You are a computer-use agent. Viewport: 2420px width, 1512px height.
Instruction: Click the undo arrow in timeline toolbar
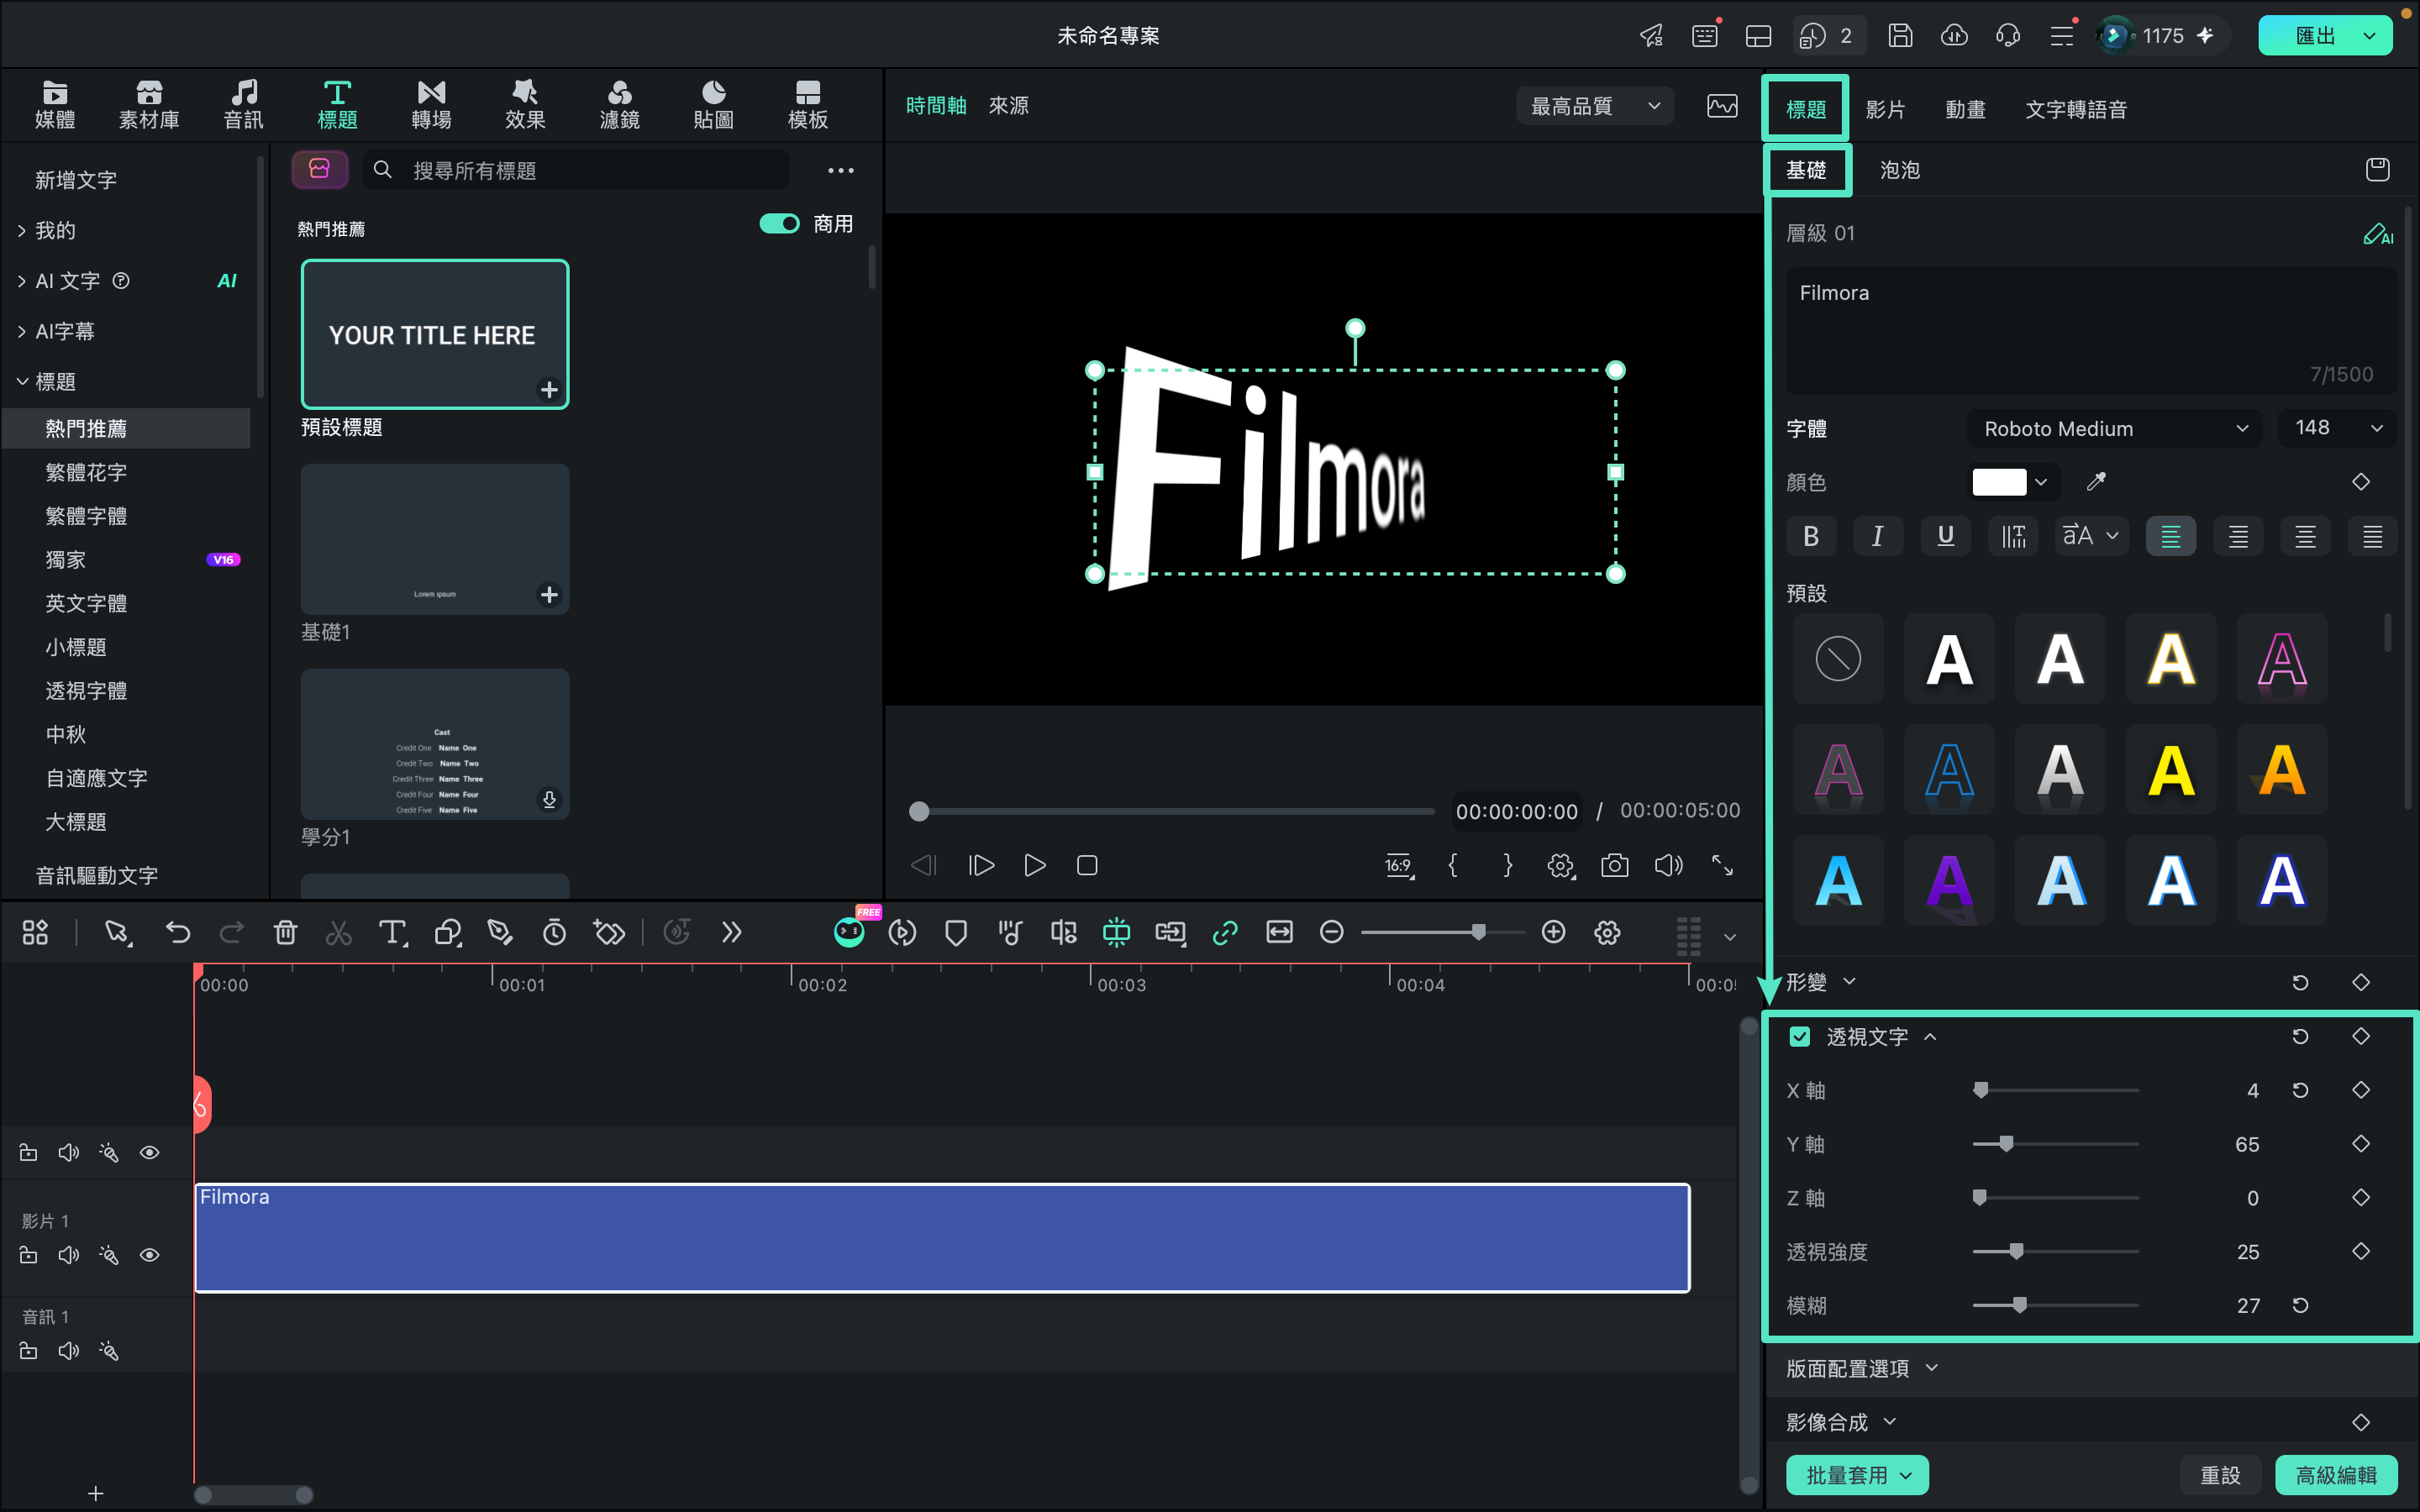[x=178, y=933]
